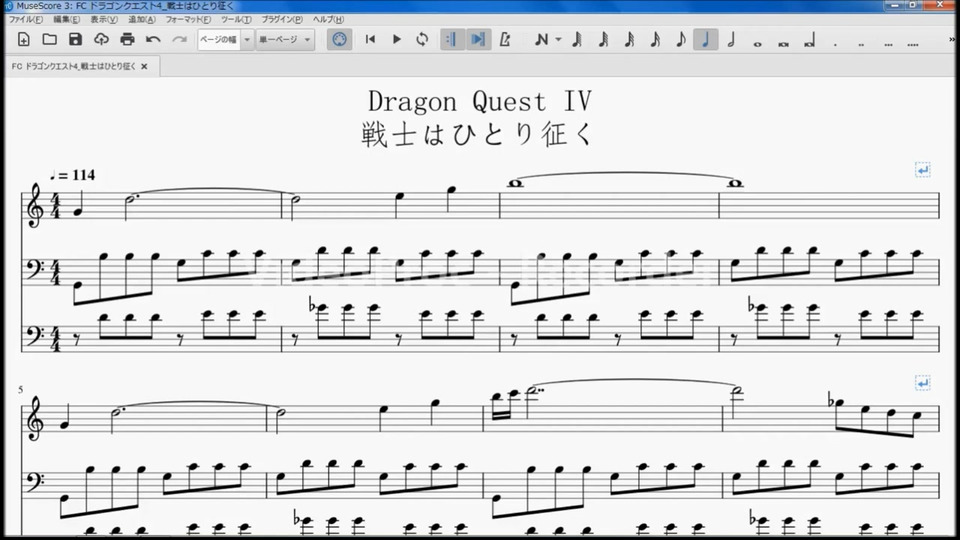Open a score via the folder icon

[50, 40]
